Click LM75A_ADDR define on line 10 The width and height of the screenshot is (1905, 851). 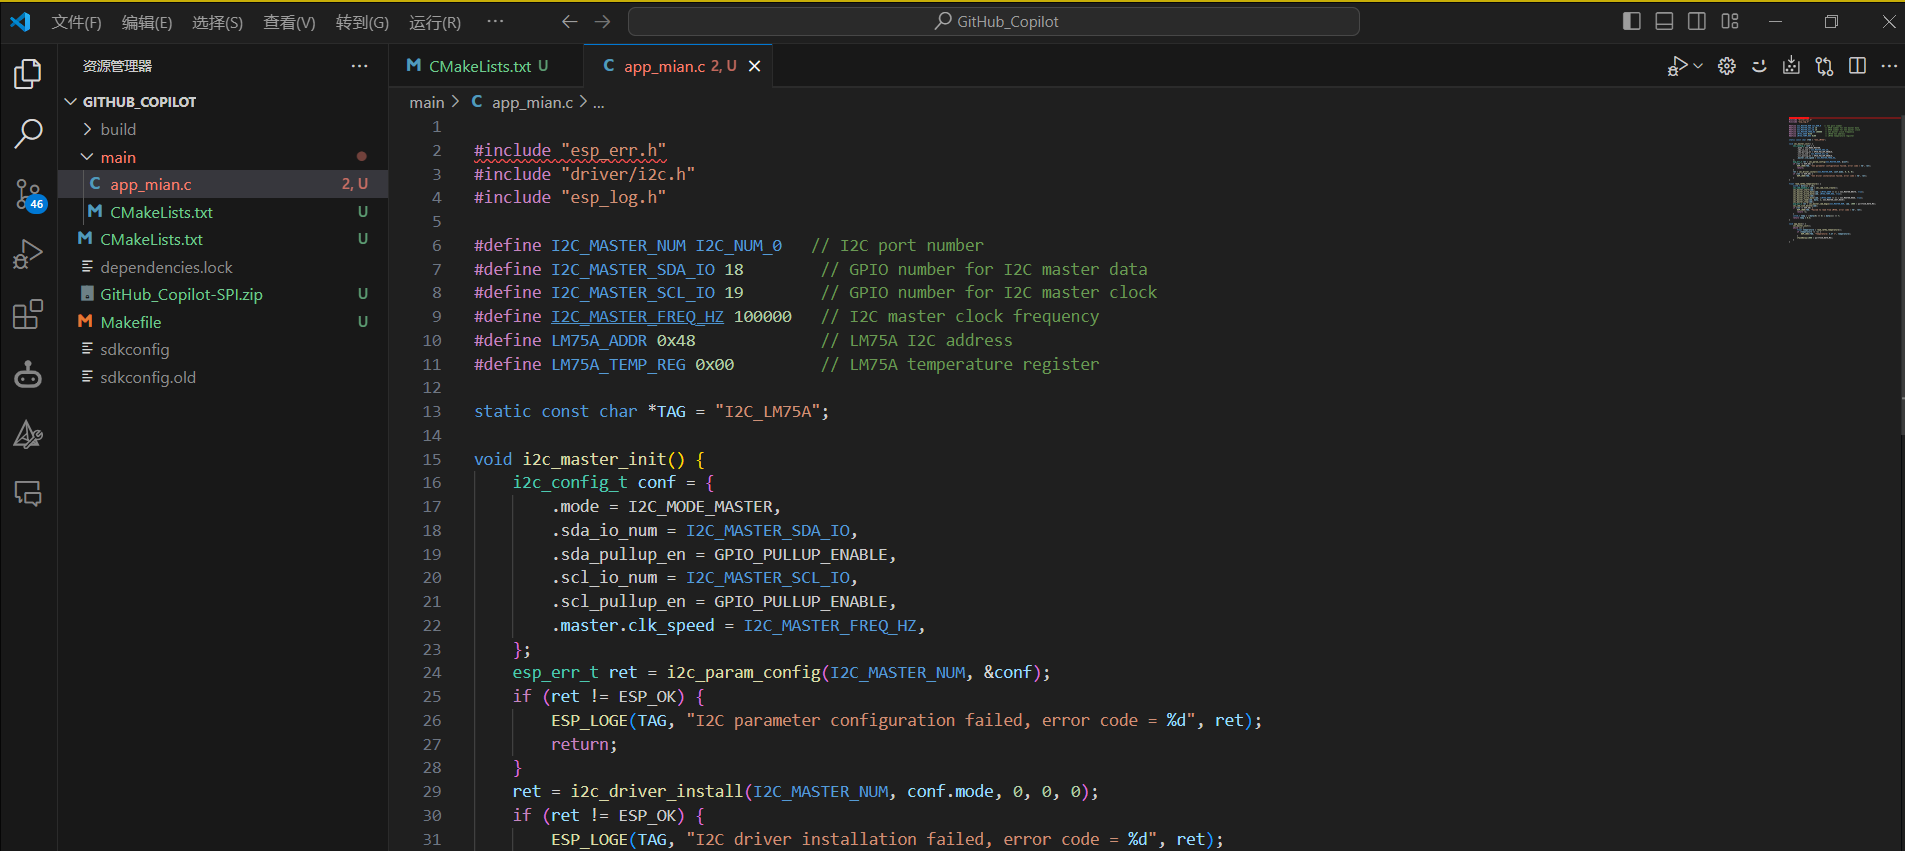click(599, 341)
